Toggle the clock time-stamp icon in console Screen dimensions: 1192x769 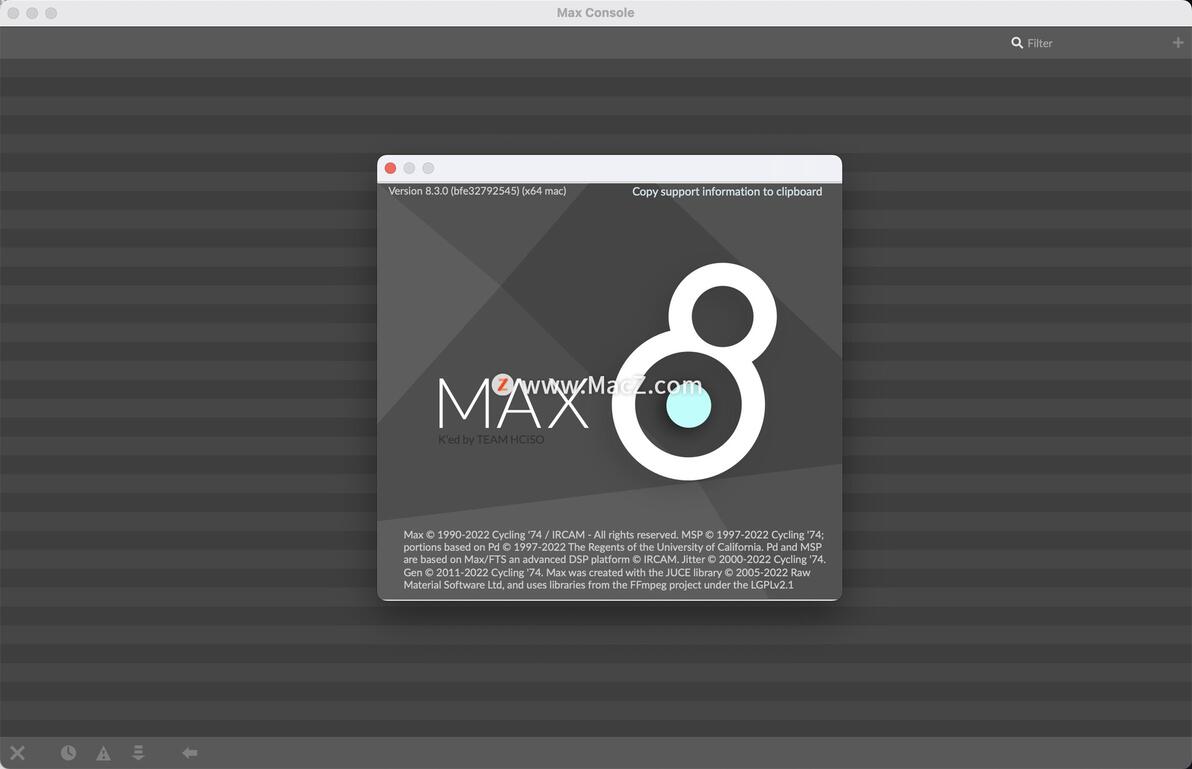click(68, 752)
